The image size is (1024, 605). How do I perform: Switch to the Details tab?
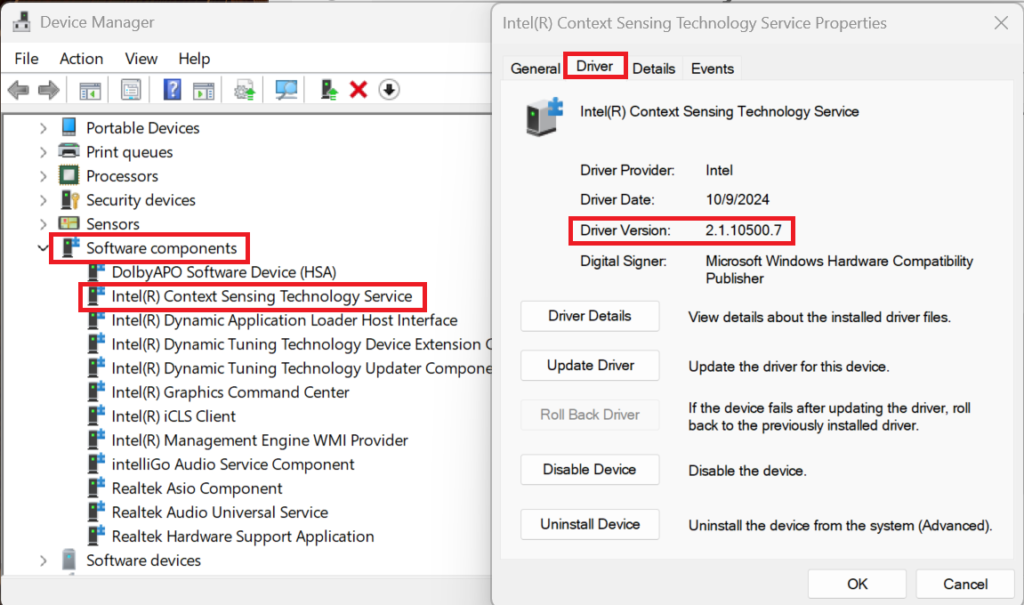point(653,68)
